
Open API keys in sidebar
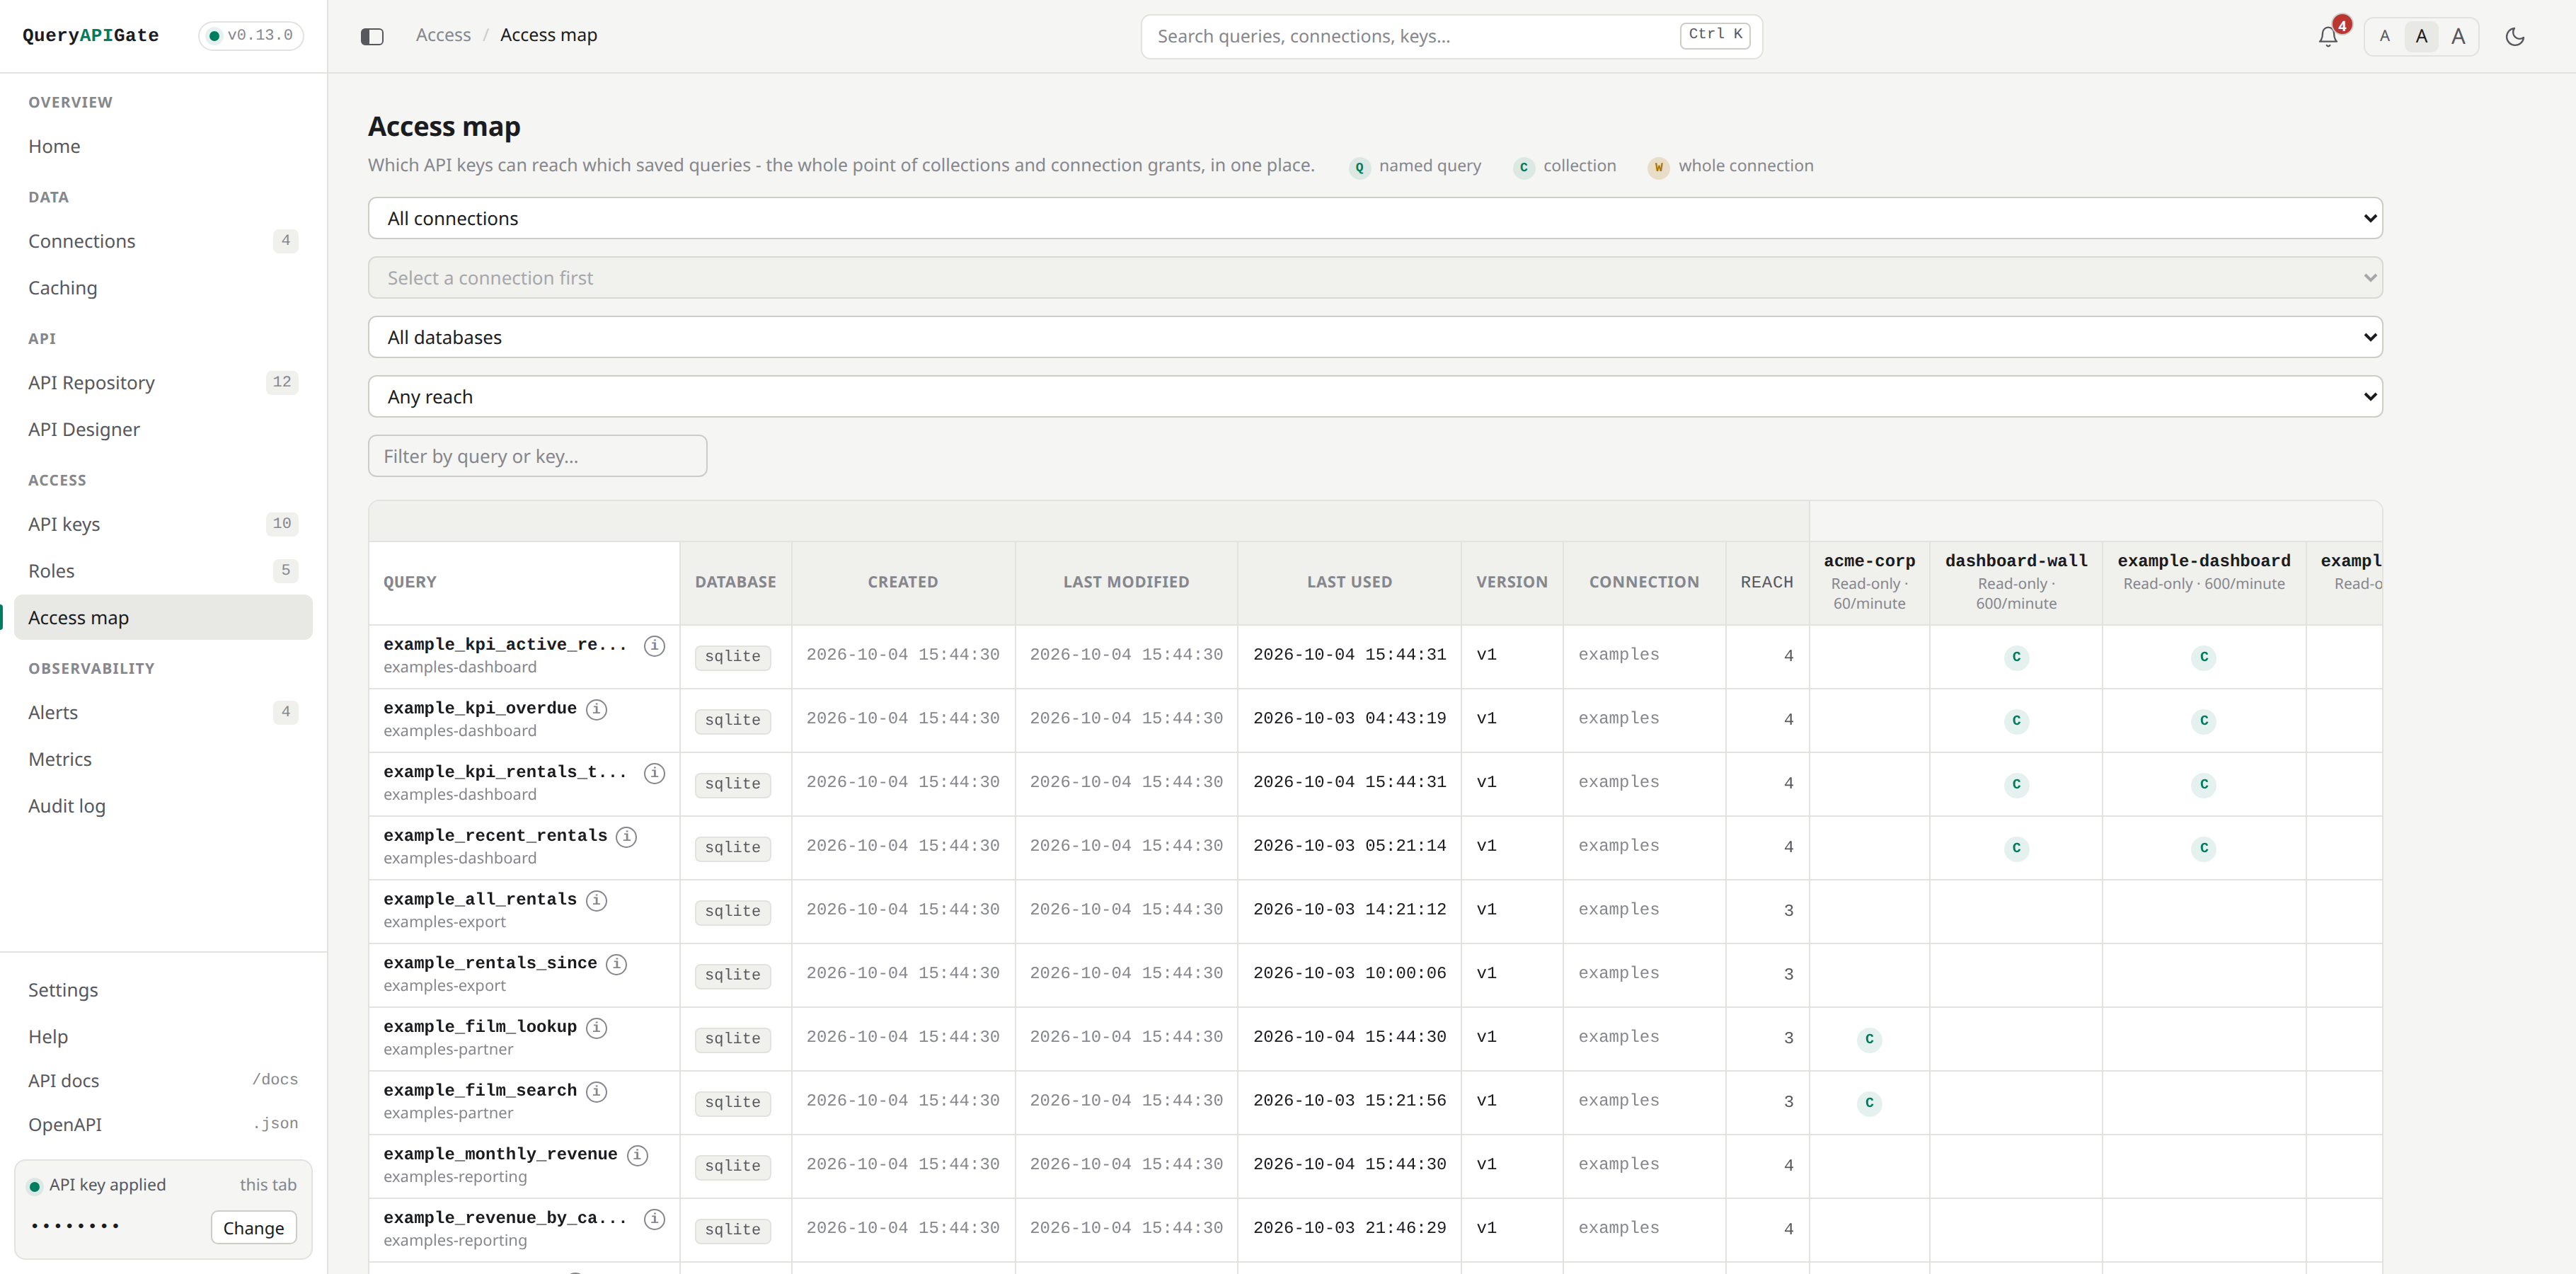click(163, 524)
